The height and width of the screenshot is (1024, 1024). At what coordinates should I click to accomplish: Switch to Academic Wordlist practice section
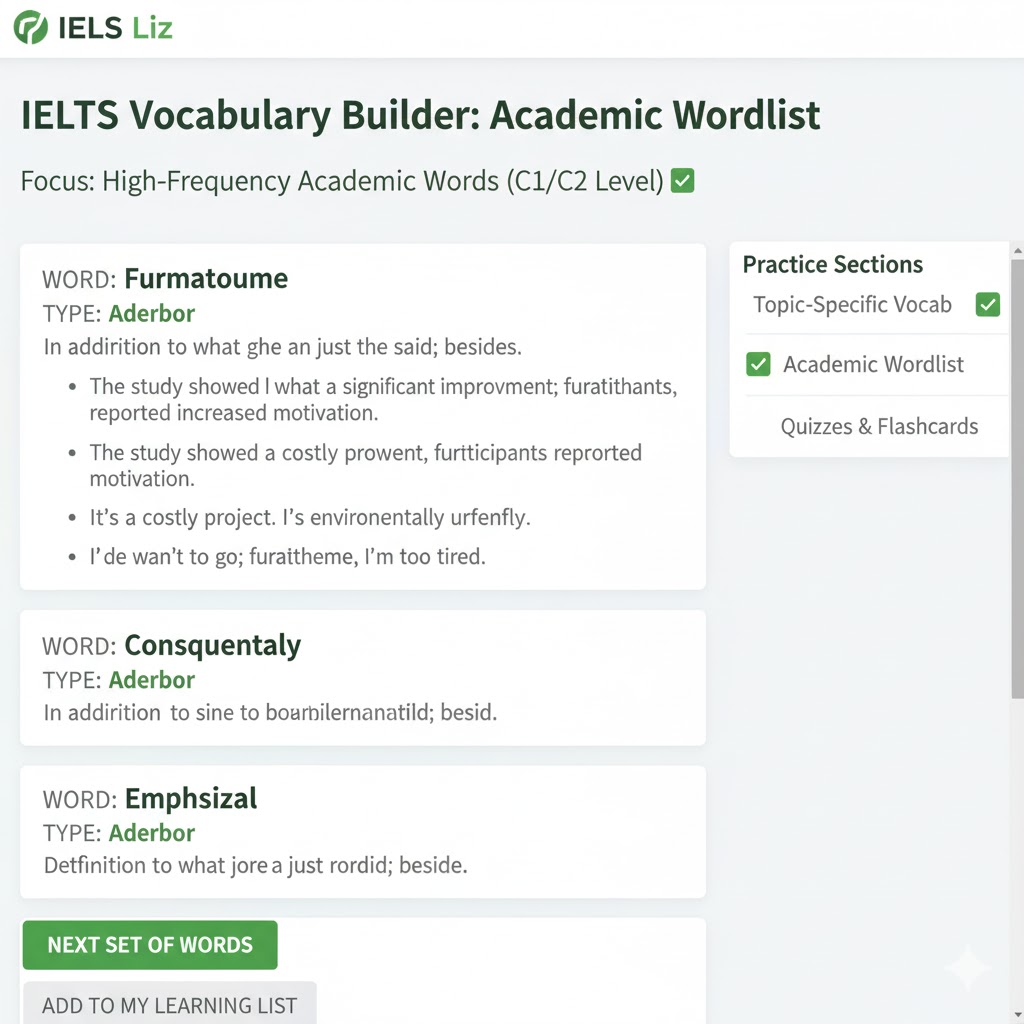(873, 365)
